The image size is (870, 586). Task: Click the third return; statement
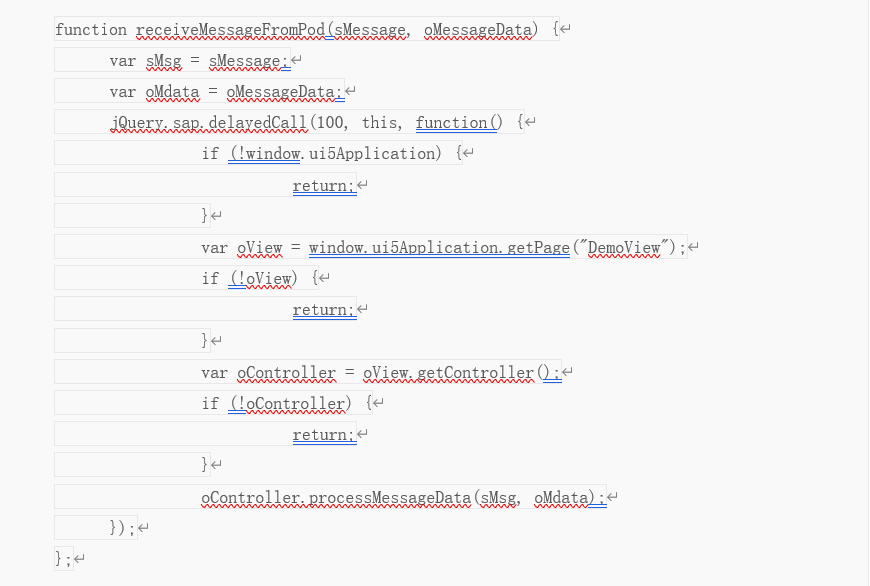pyautogui.click(x=325, y=435)
